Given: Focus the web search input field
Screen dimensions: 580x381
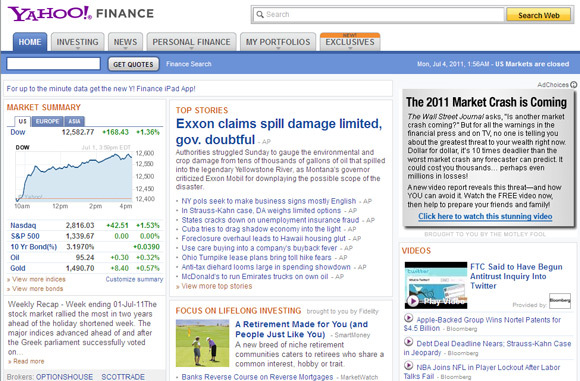Looking at the screenshot, I should pyautogui.click(x=378, y=14).
